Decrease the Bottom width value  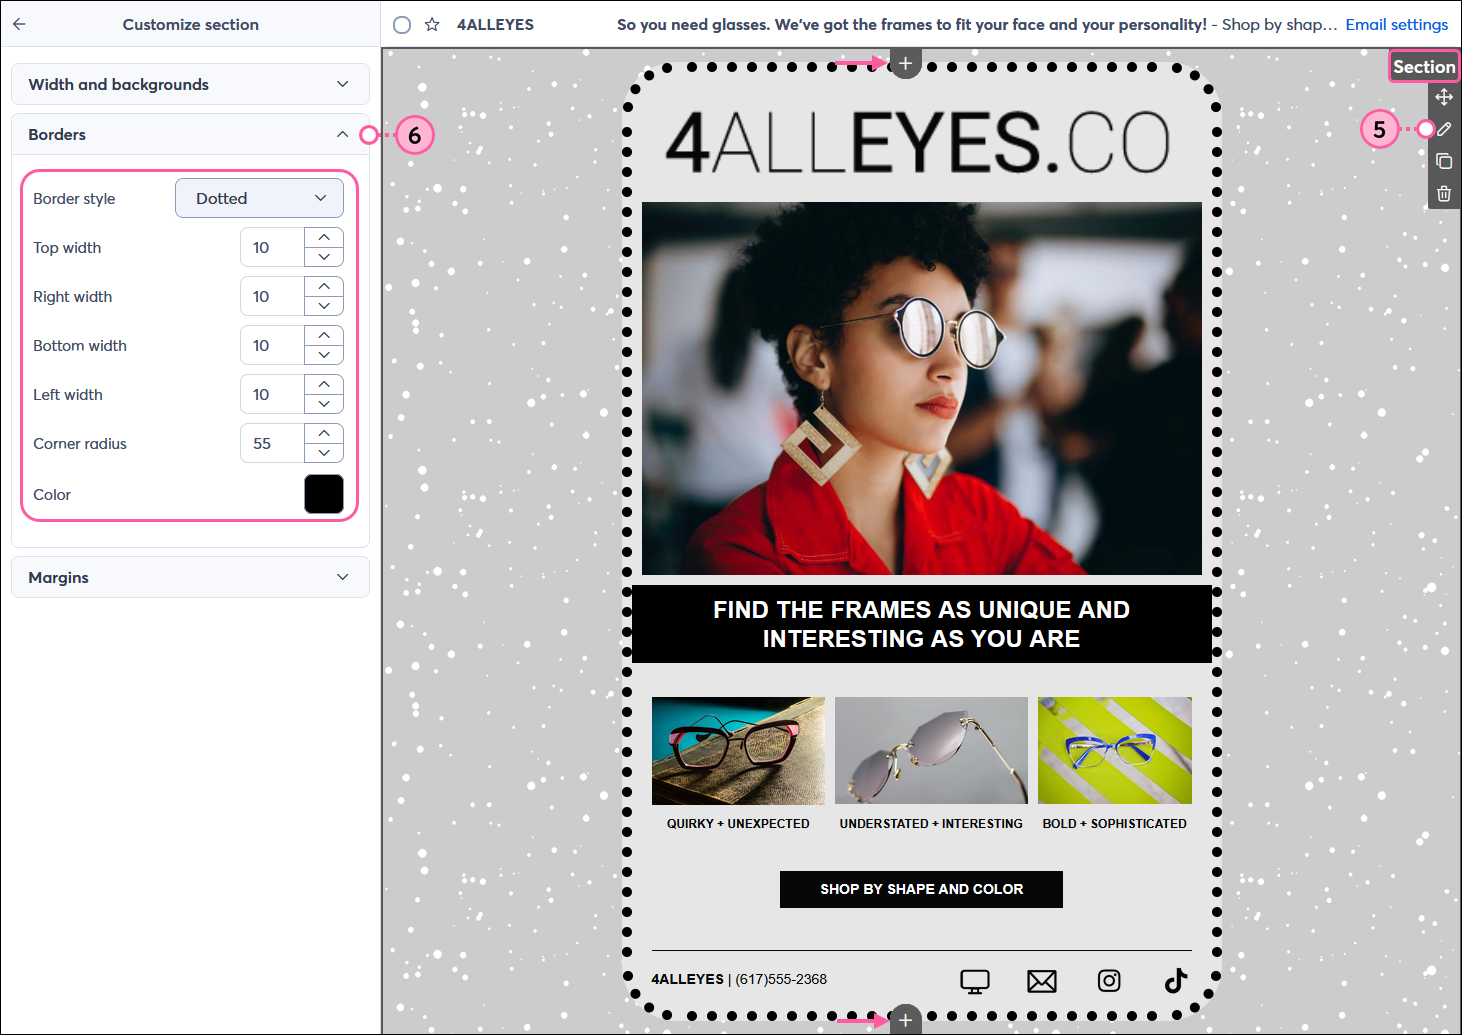coord(324,355)
